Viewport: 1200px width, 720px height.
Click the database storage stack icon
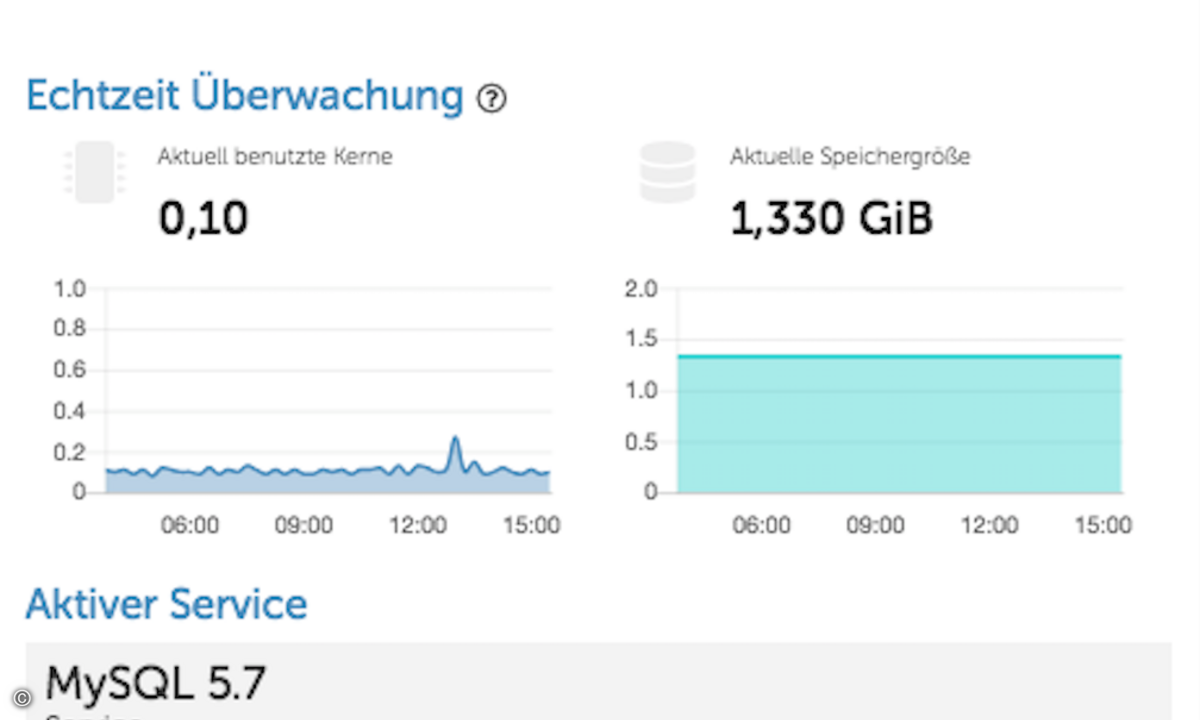[667, 172]
